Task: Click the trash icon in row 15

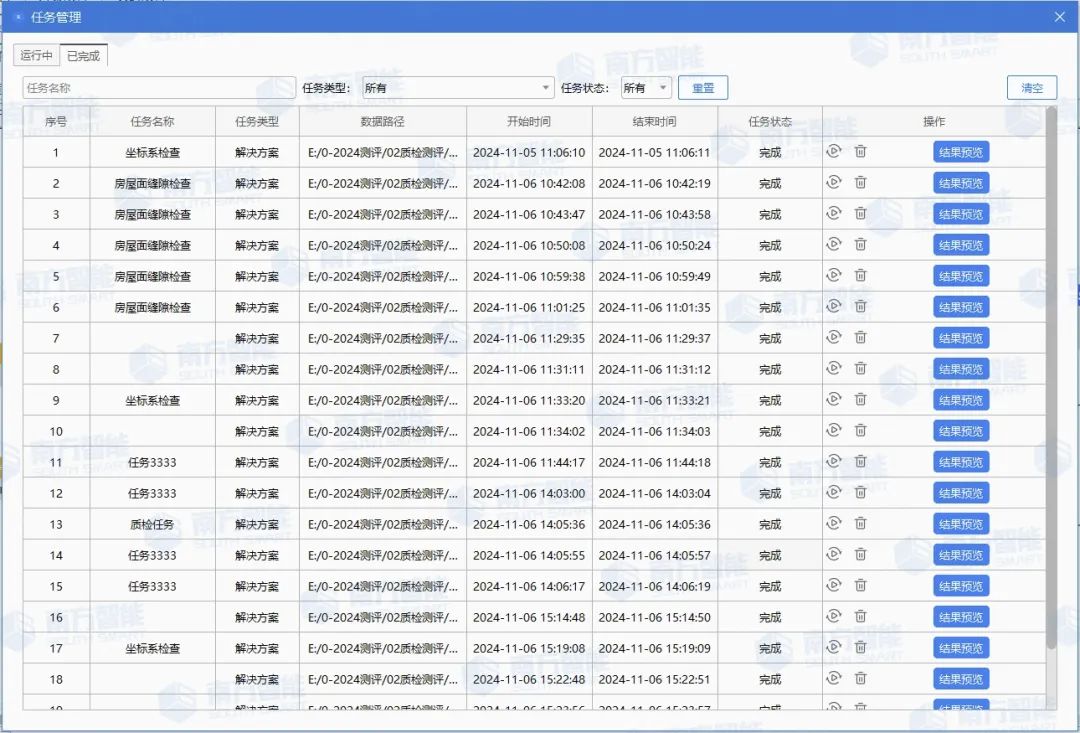Action: pyautogui.click(x=860, y=586)
